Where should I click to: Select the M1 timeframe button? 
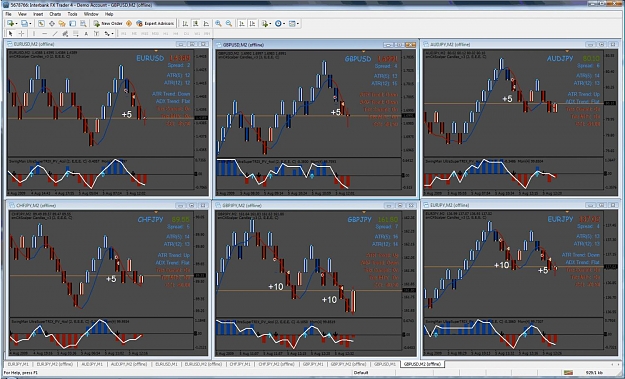[124, 33]
